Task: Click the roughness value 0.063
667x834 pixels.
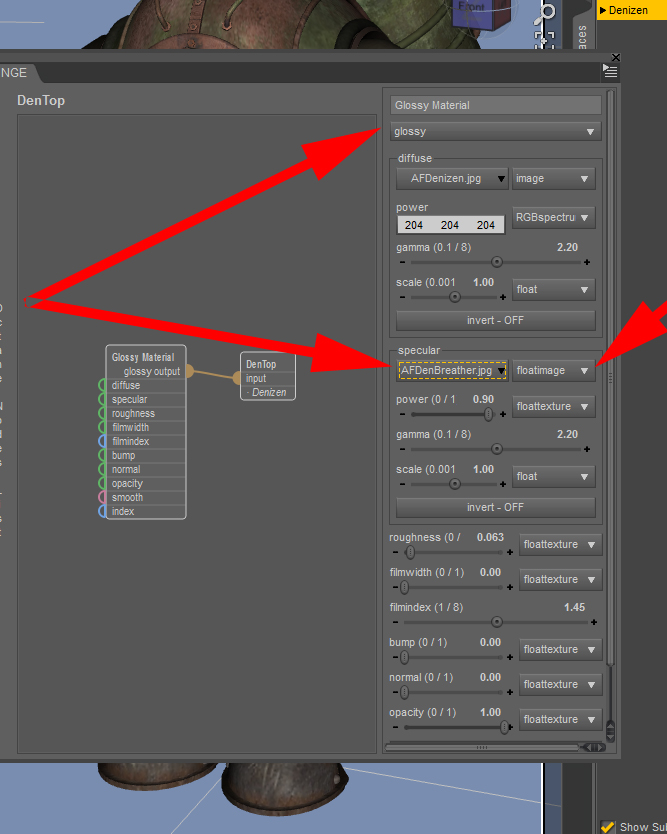Action: coord(490,537)
